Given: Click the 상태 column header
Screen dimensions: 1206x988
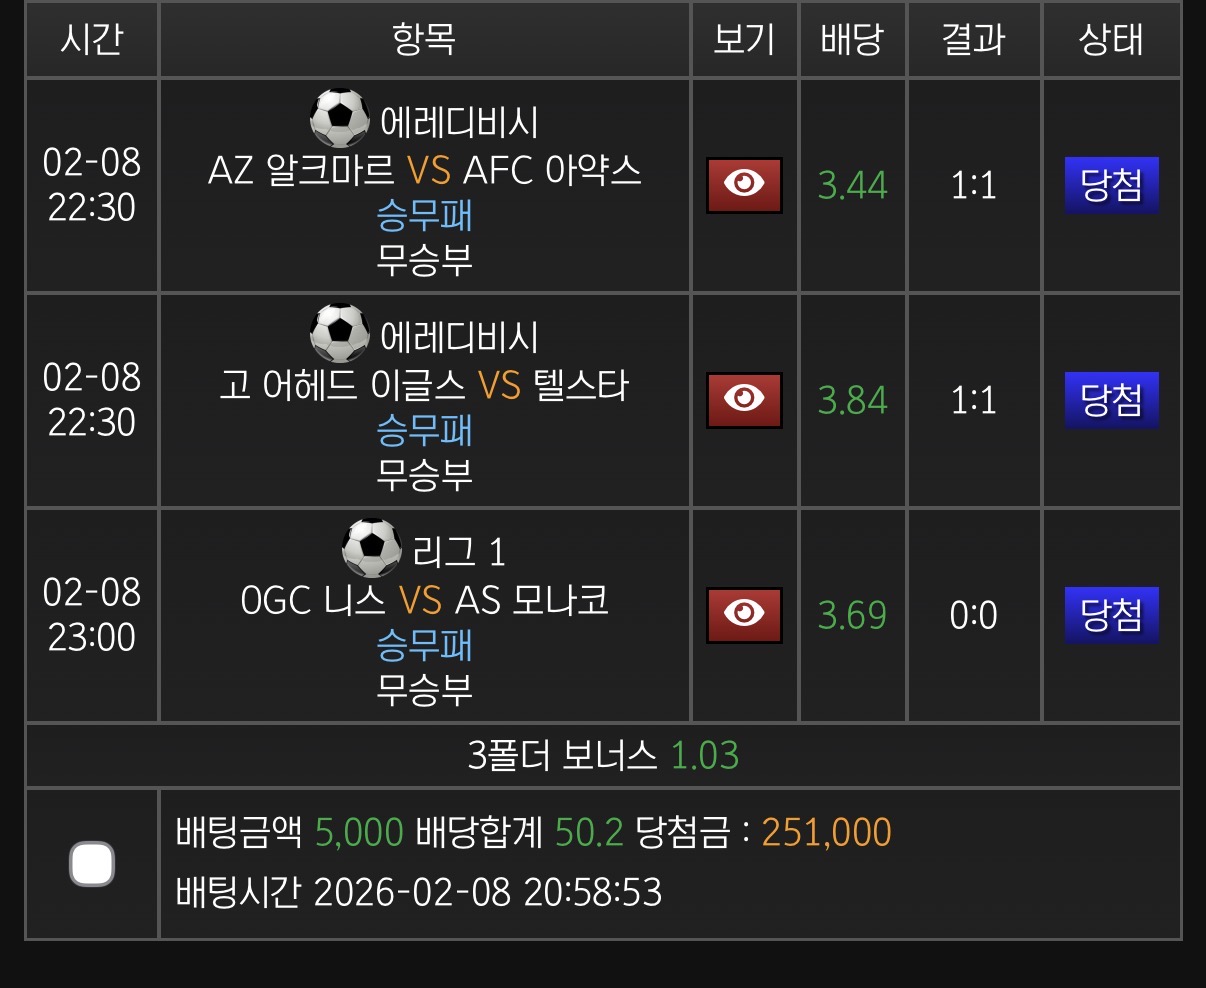Looking at the screenshot, I should click(x=1111, y=40).
